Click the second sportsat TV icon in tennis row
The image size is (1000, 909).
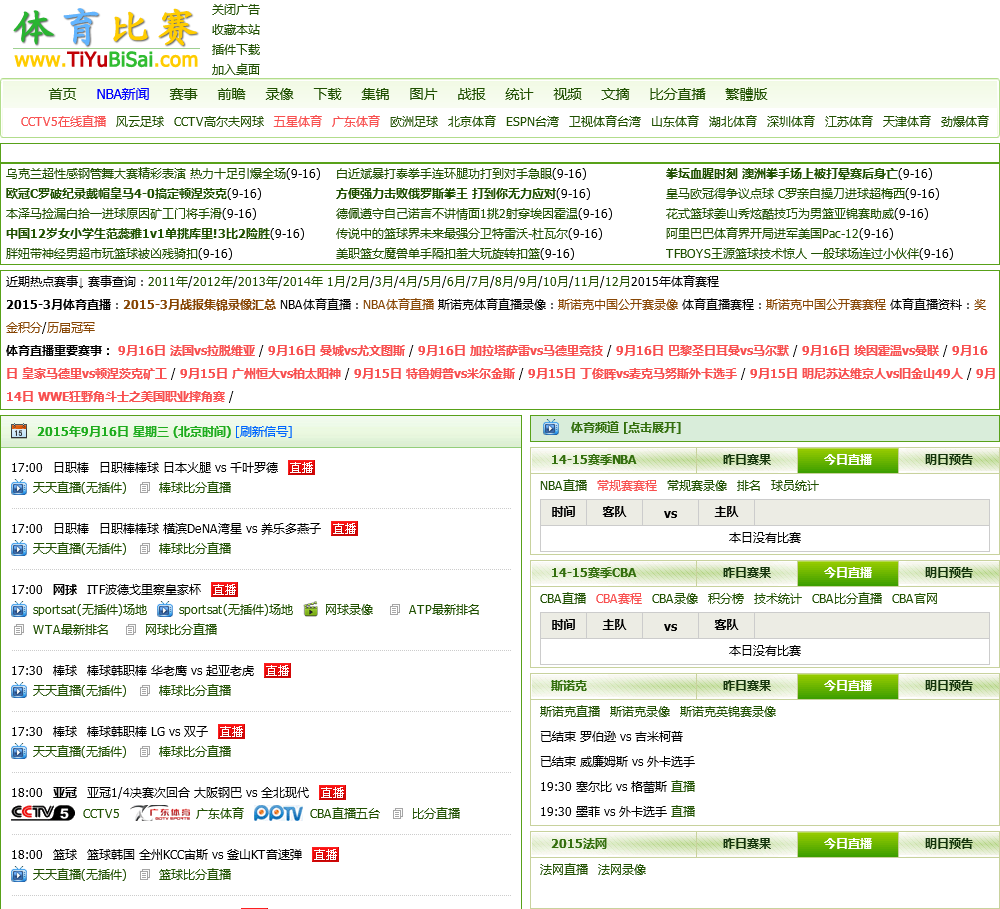[x=165, y=610]
